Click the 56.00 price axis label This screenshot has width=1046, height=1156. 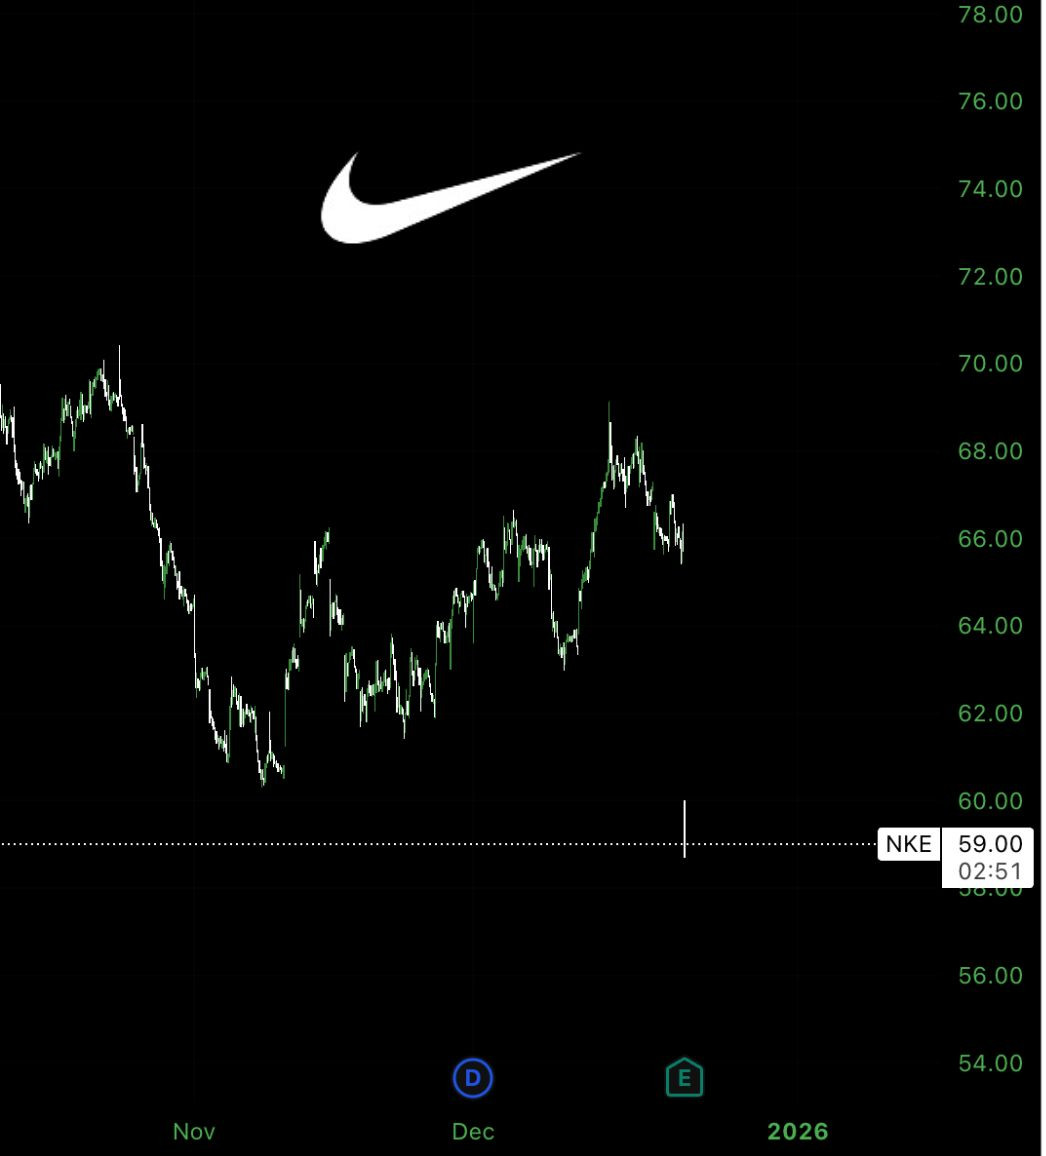pyautogui.click(x=990, y=975)
